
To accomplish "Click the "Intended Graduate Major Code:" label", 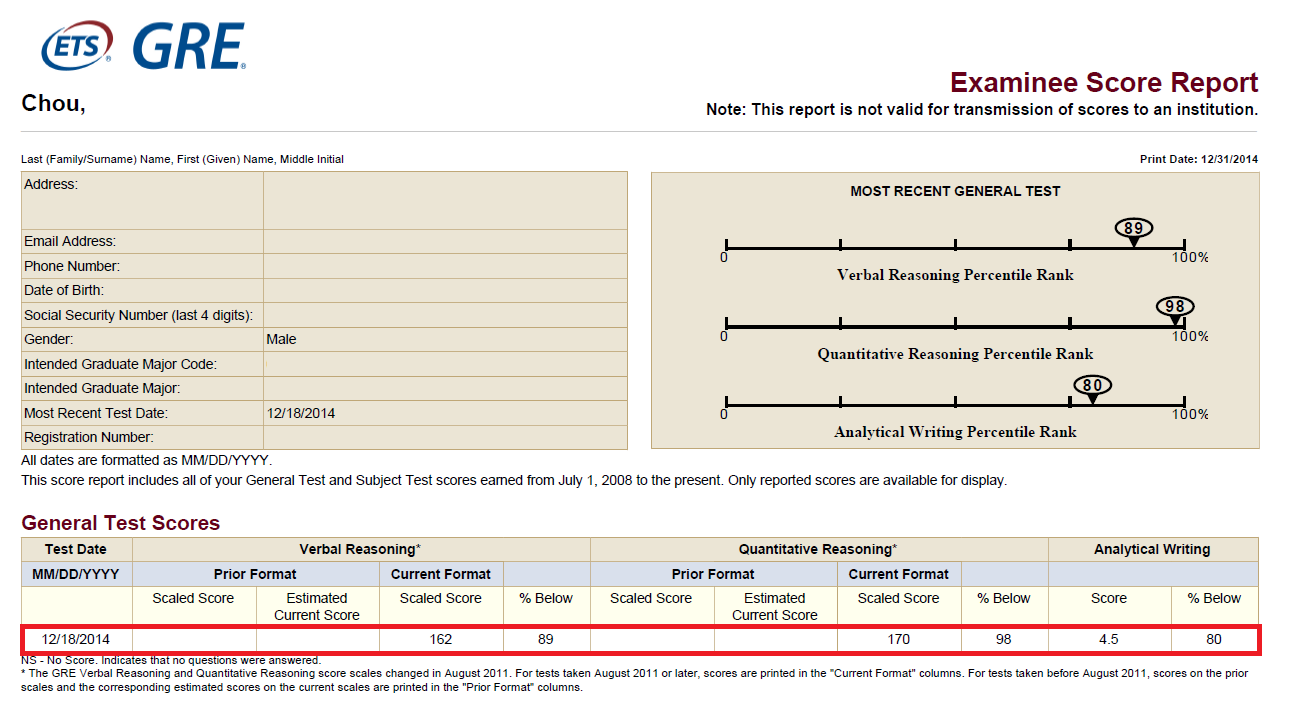I will [x=120, y=364].
